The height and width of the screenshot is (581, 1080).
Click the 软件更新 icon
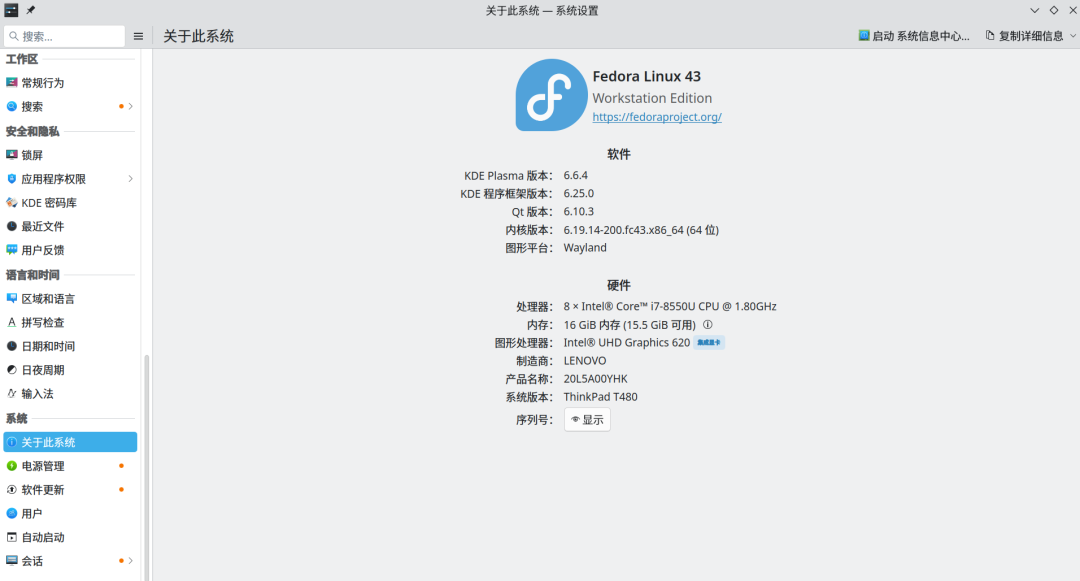(x=12, y=489)
